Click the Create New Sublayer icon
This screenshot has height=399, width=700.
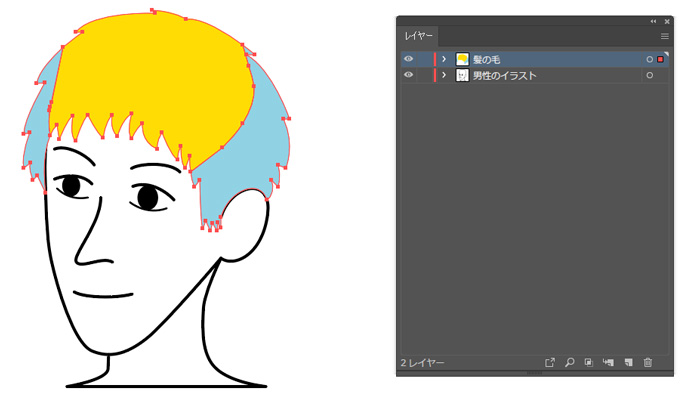pyautogui.click(x=608, y=362)
